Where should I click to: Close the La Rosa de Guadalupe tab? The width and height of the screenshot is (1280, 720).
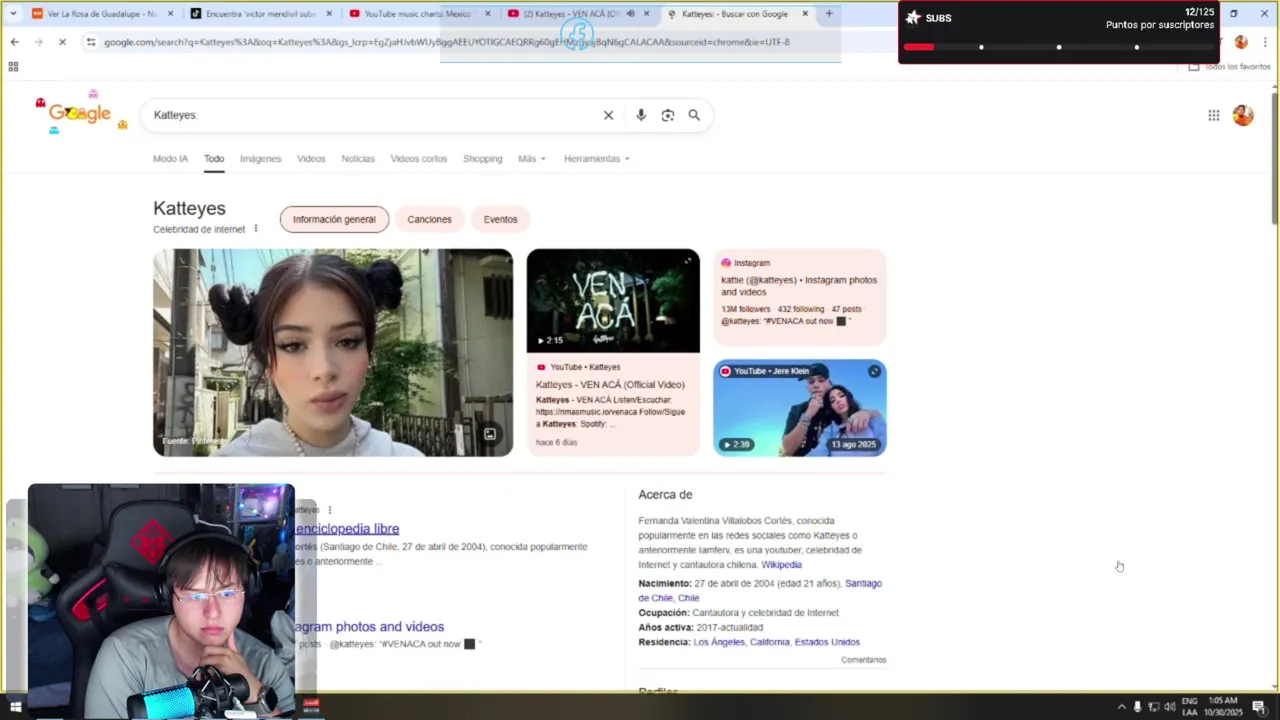[170, 14]
